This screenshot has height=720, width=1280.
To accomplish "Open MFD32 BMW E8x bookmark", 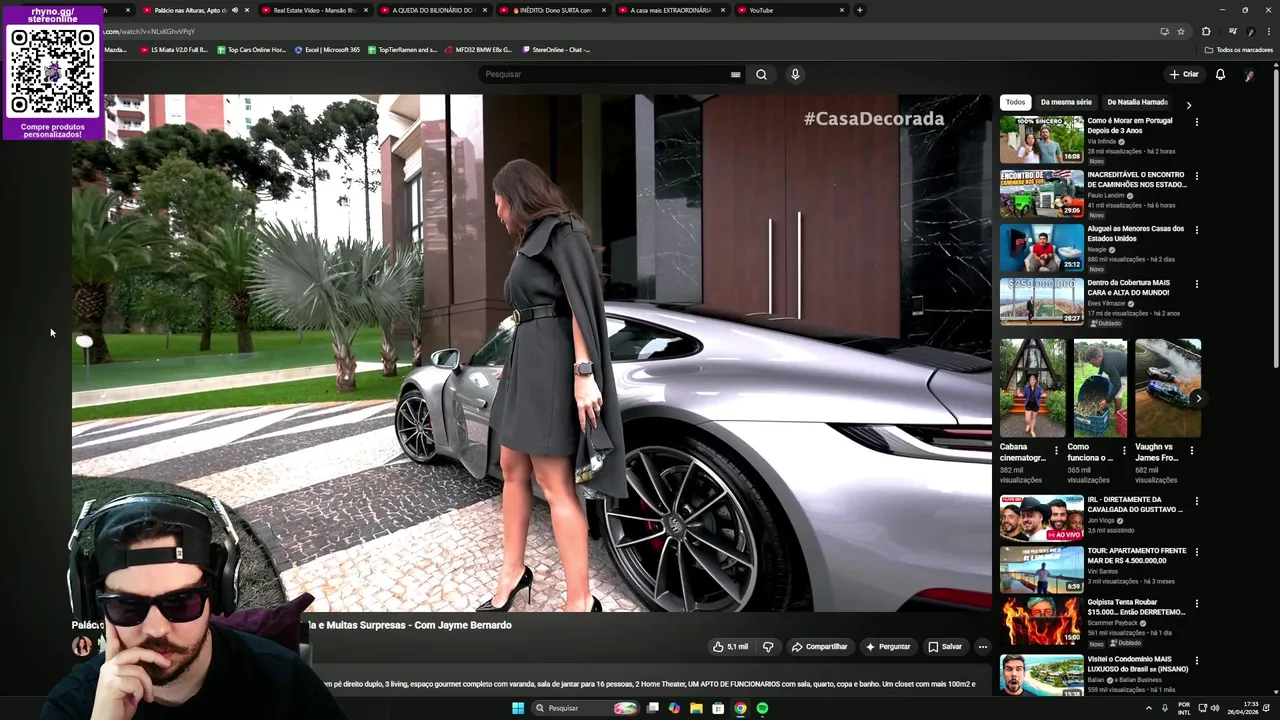I will point(478,49).
